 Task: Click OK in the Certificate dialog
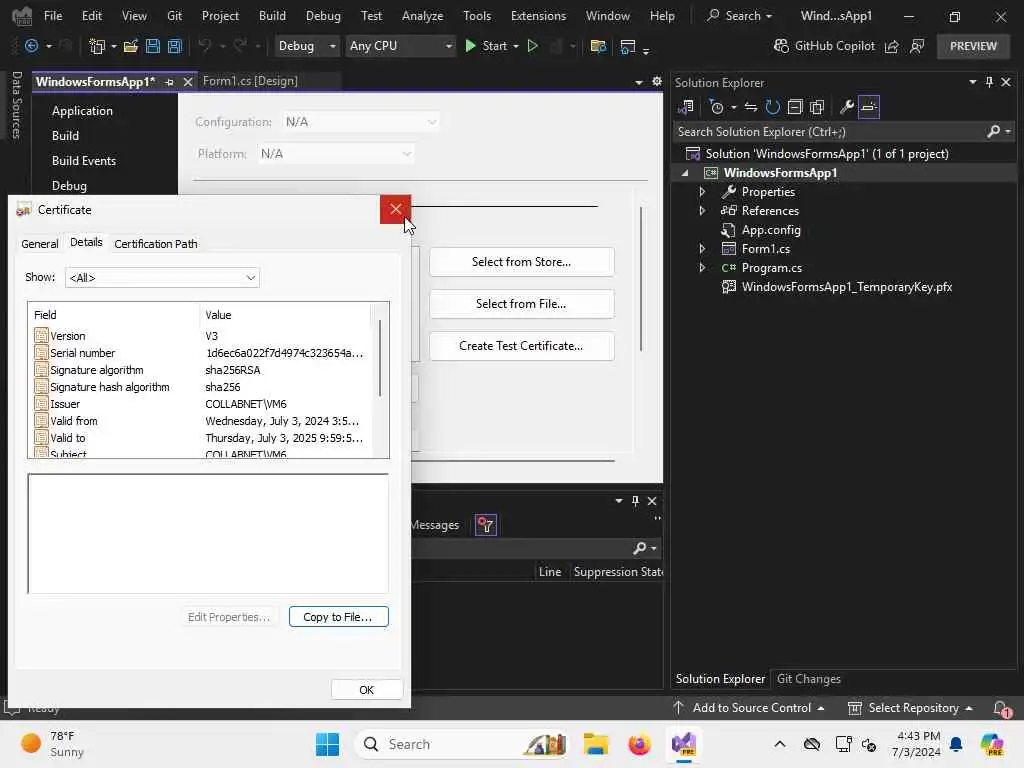coord(366,690)
